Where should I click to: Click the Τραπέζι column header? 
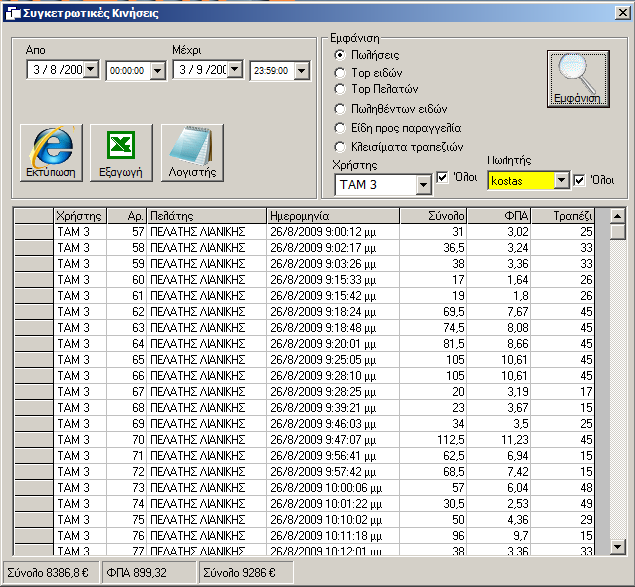click(563, 216)
